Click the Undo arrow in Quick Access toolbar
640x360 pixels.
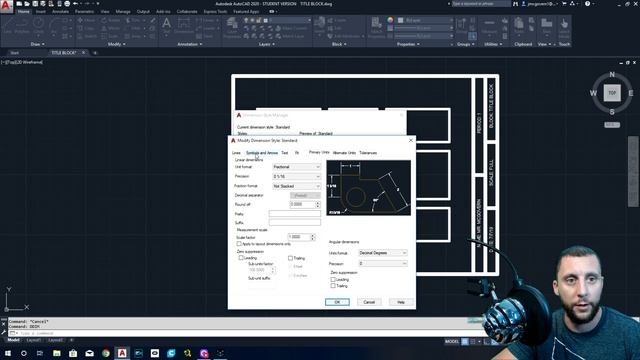[75, 4]
